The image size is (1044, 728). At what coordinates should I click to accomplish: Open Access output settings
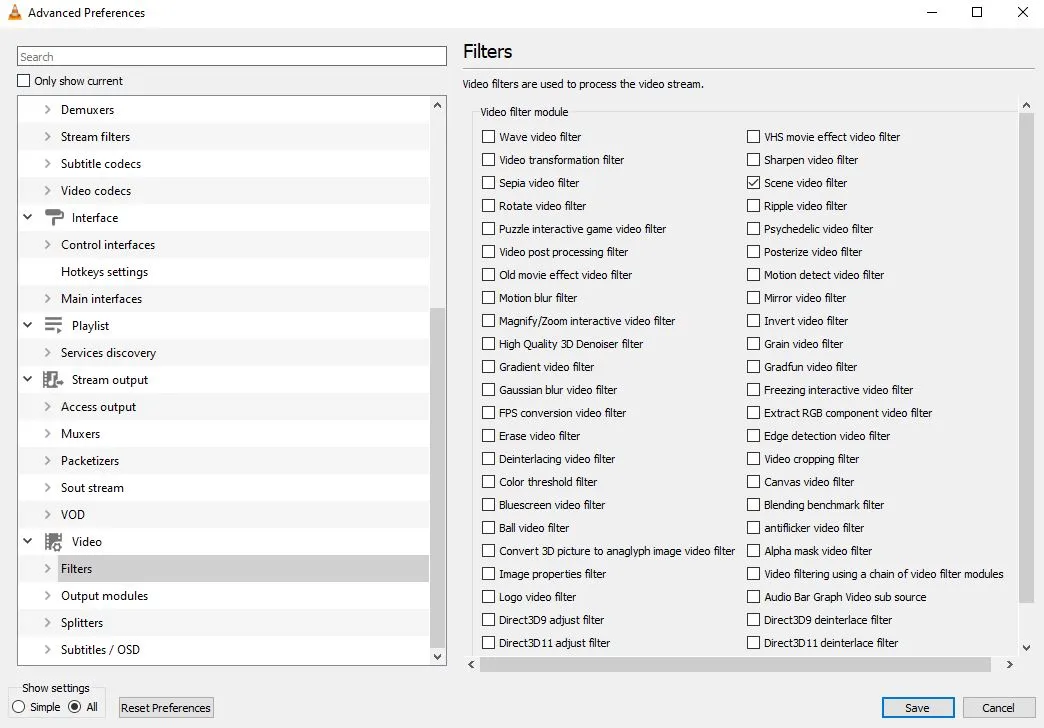tap(99, 406)
